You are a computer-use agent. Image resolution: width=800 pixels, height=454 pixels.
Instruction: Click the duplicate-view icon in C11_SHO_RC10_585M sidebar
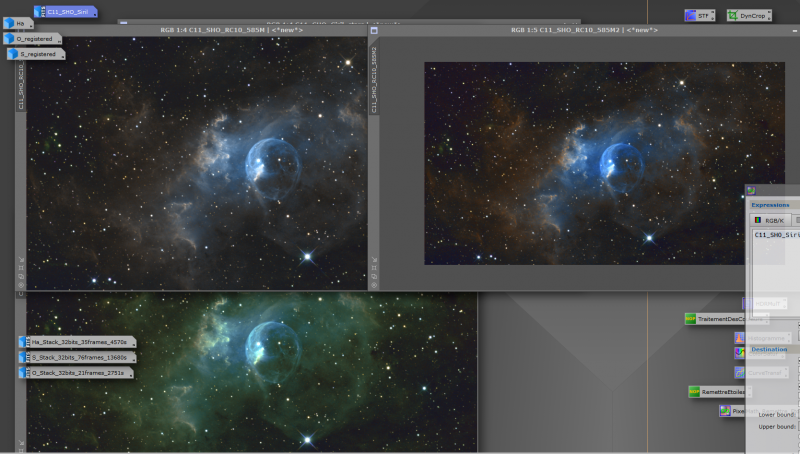click(x=21, y=276)
